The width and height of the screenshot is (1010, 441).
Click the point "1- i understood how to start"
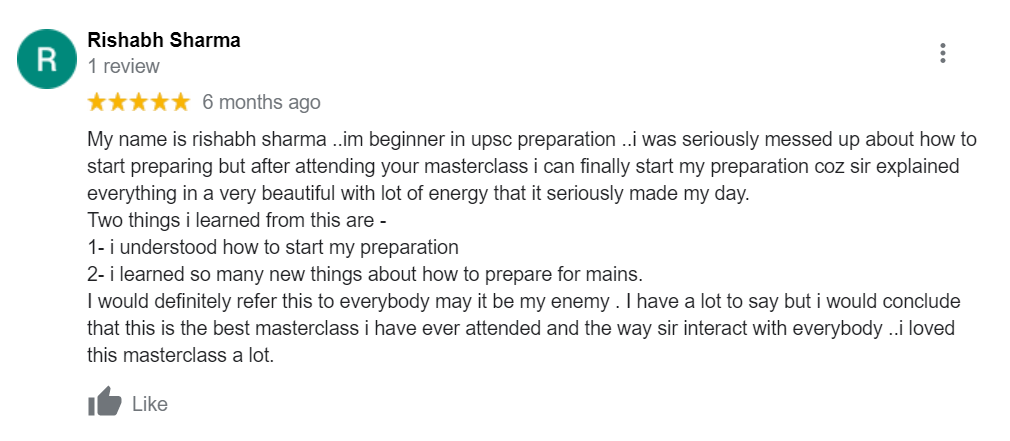(x=273, y=248)
